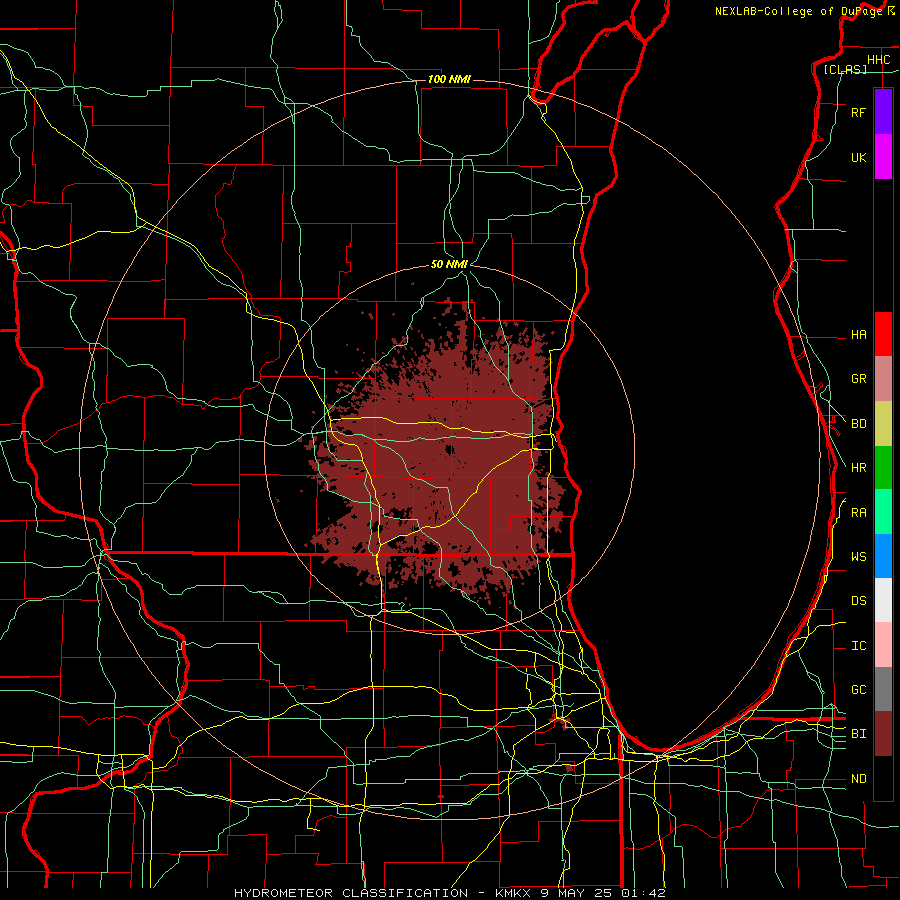
Task: Click the UK magenta legend swatch
Action: pos(883,157)
